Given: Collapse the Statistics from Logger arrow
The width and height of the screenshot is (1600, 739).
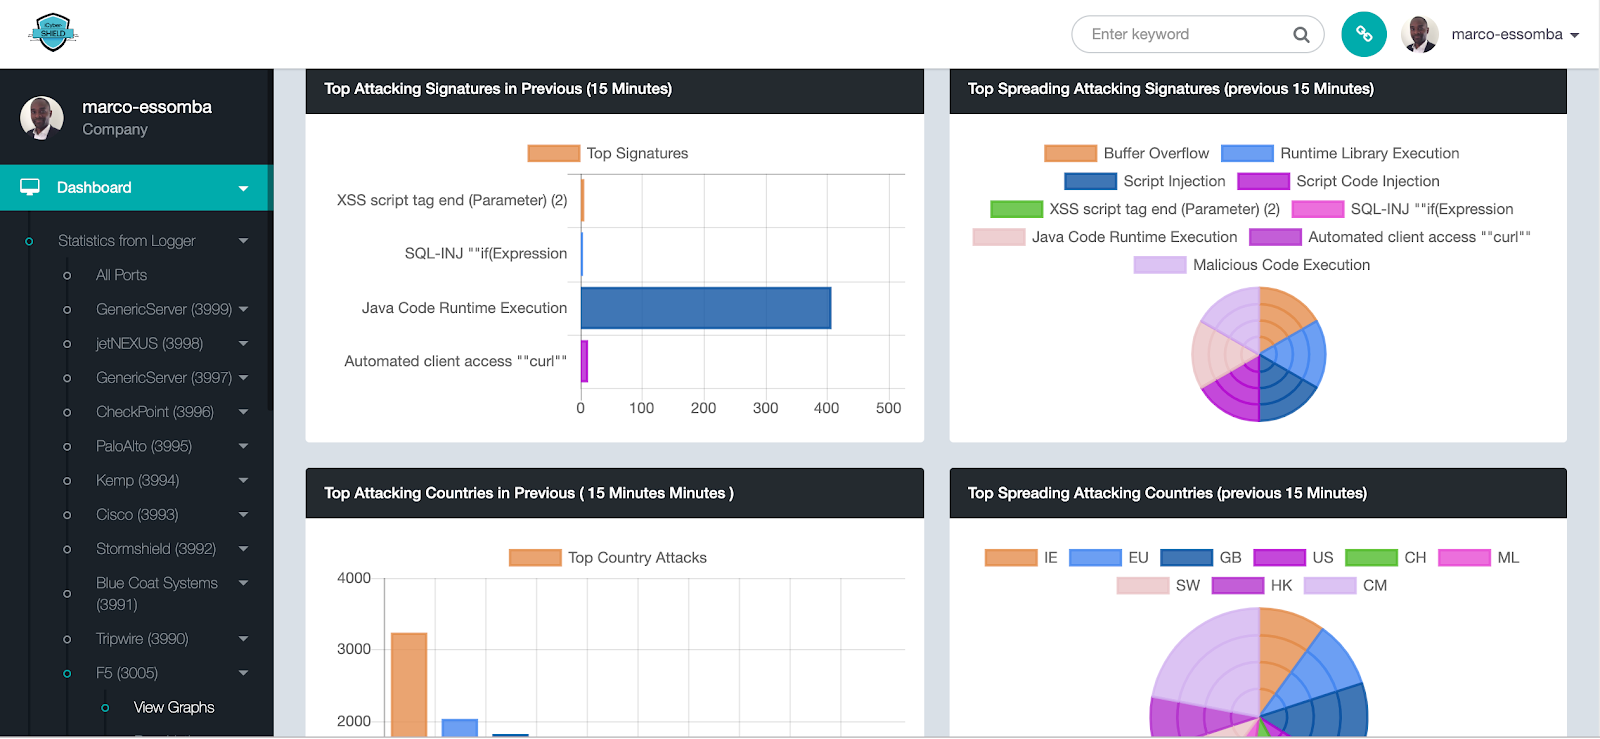Looking at the screenshot, I should pos(243,241).
